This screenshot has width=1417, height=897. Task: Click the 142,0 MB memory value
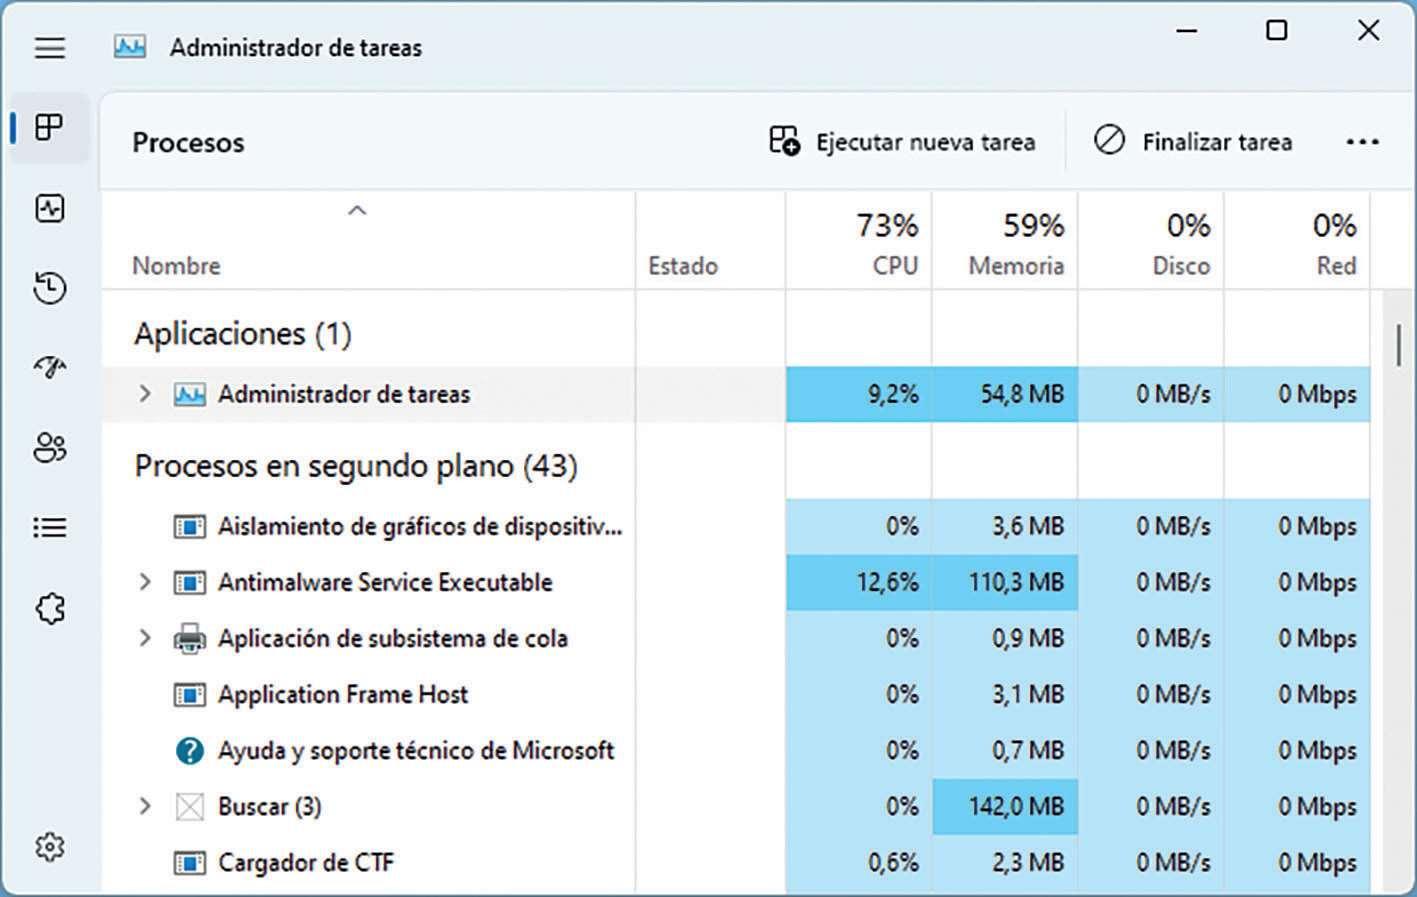pyautogui.click(x=1016, y=806)
